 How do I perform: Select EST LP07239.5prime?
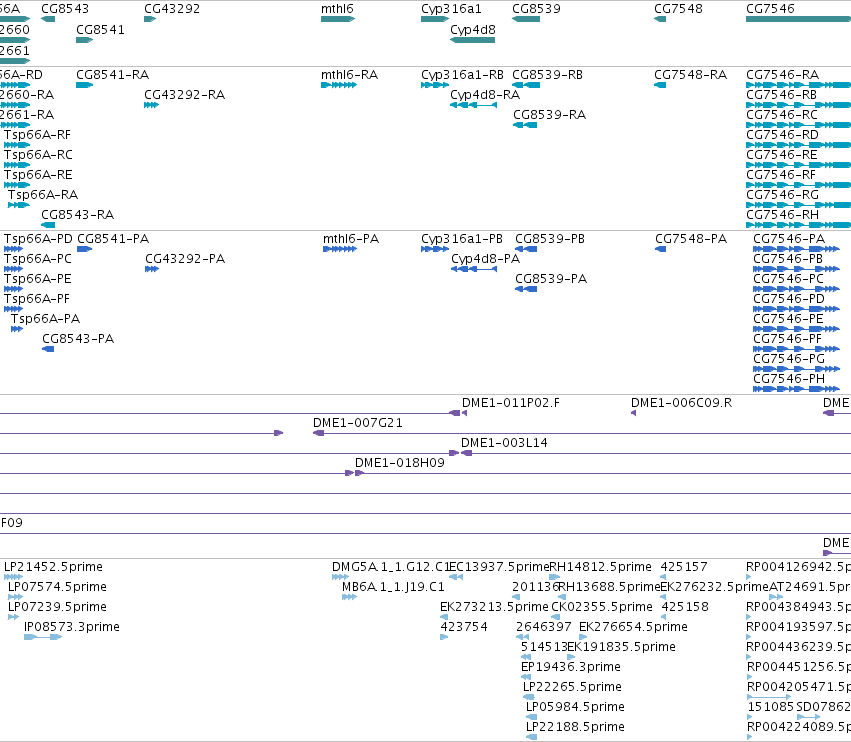point(57,607)
